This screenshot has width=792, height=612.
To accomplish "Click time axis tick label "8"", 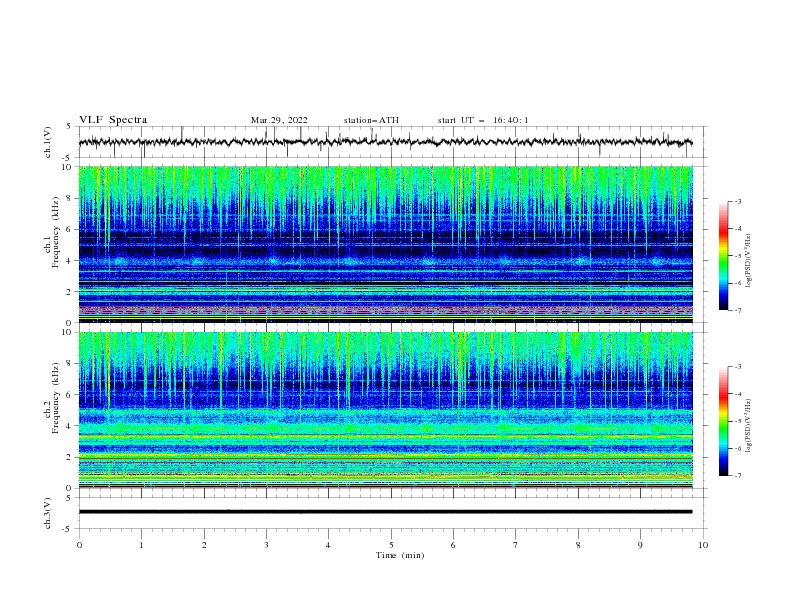I will pos(578,545).
